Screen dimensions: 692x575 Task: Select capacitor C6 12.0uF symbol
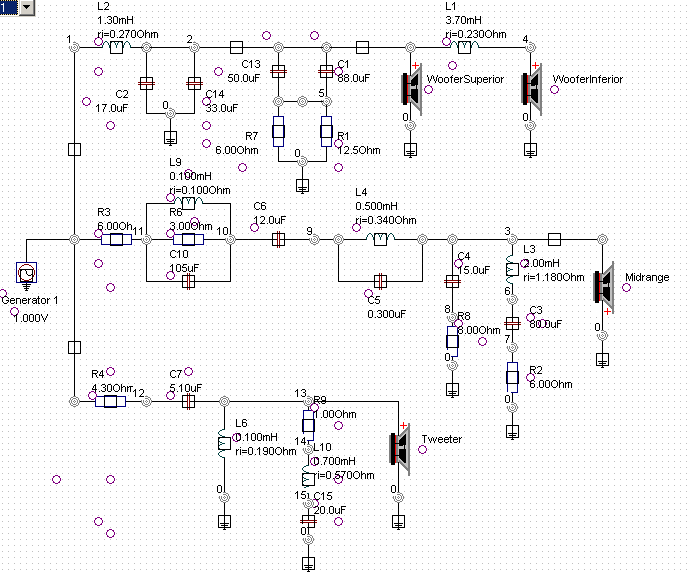click(x=278, y=240)
